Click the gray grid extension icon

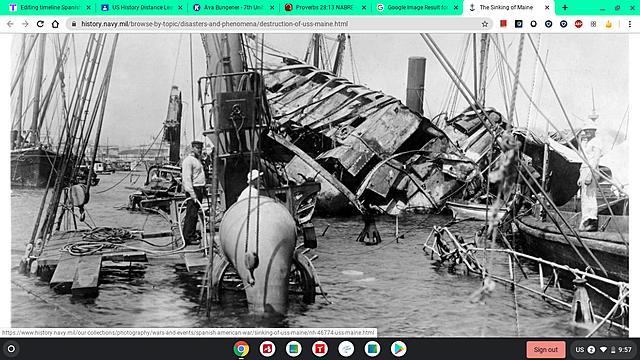tap(593, 24)
